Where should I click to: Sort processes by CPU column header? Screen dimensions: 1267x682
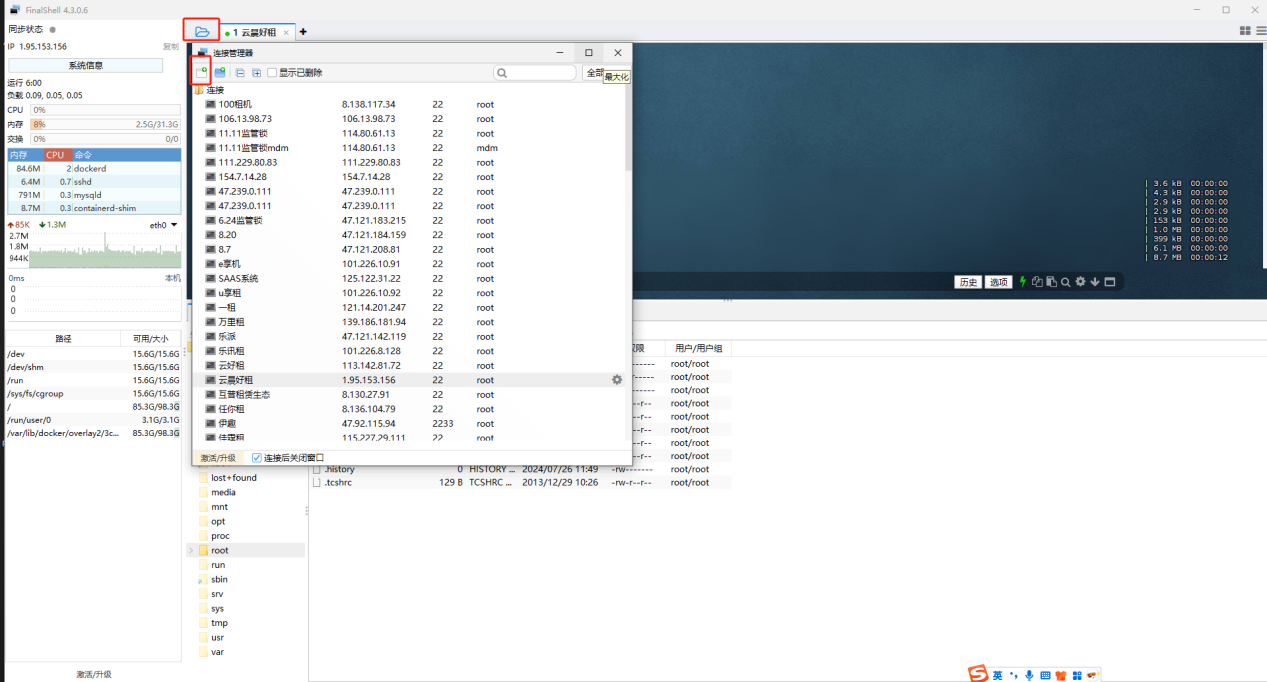tap(57, 155)
